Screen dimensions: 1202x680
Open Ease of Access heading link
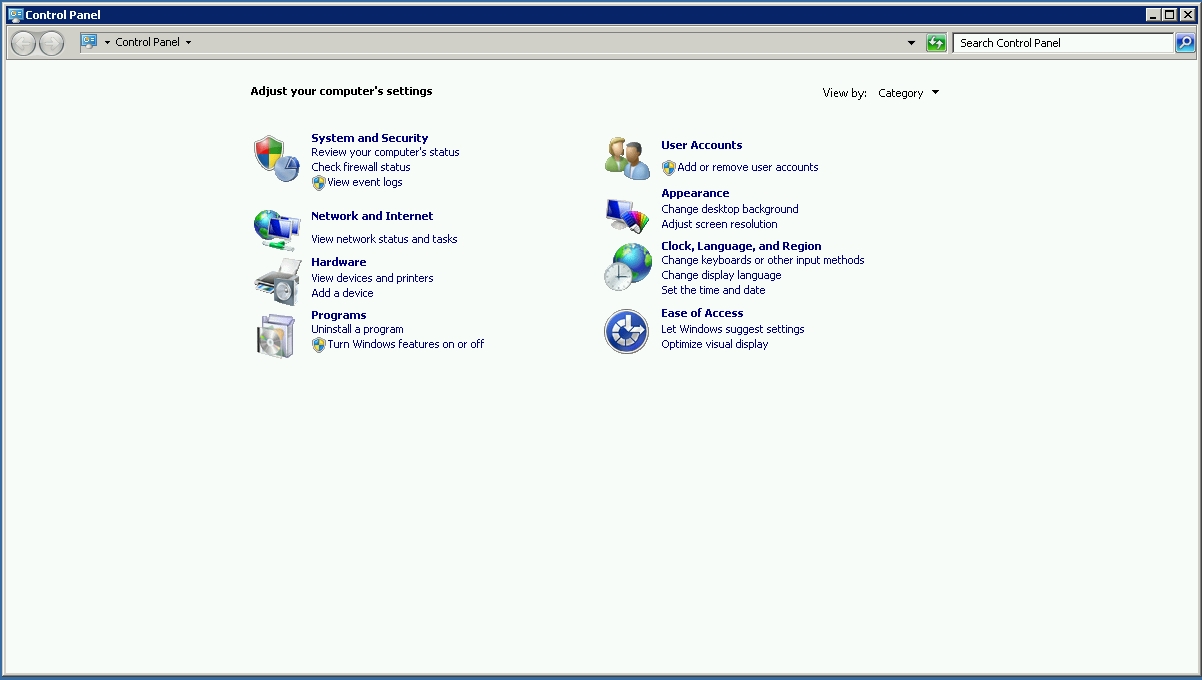pos(702,313)
